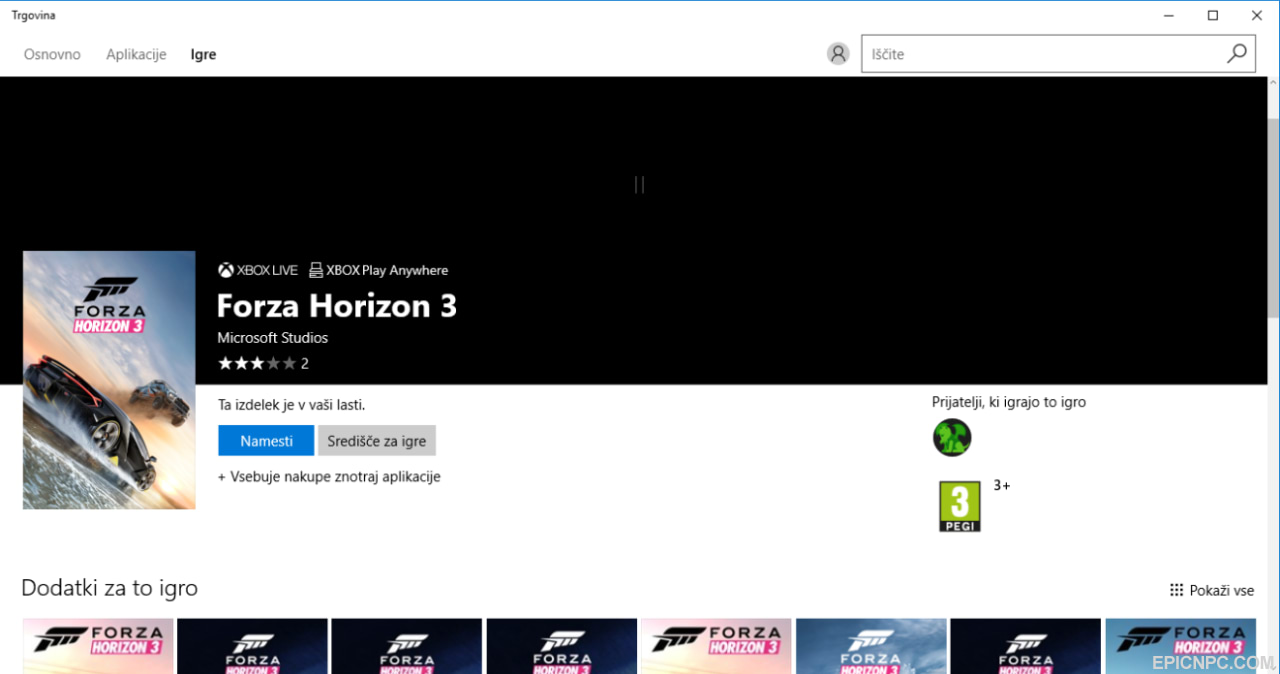Click the Namesti install button
This screenshot has height=674, width=1280.
[266, 440]
